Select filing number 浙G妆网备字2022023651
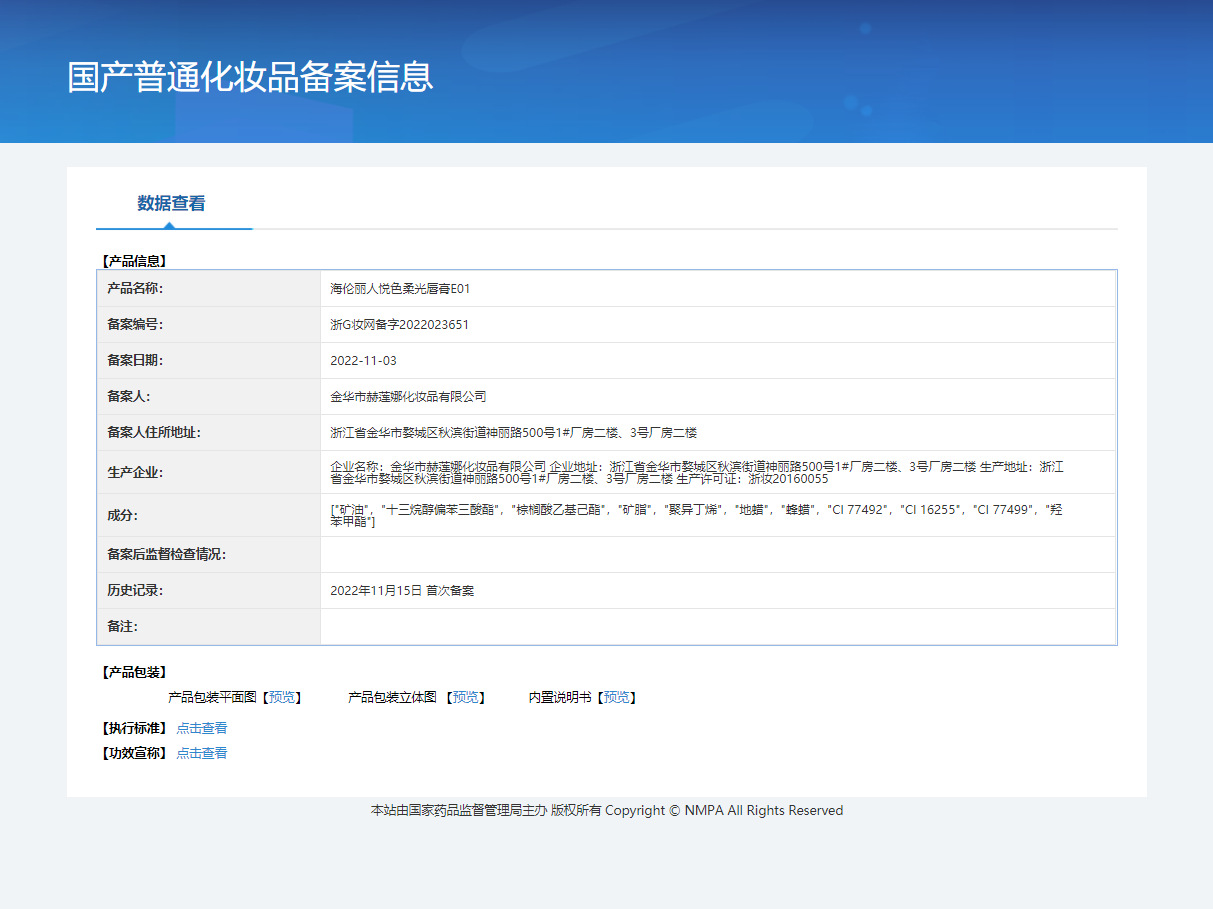Viewport: 1213px width, 909px height. (x=399, y=325)
